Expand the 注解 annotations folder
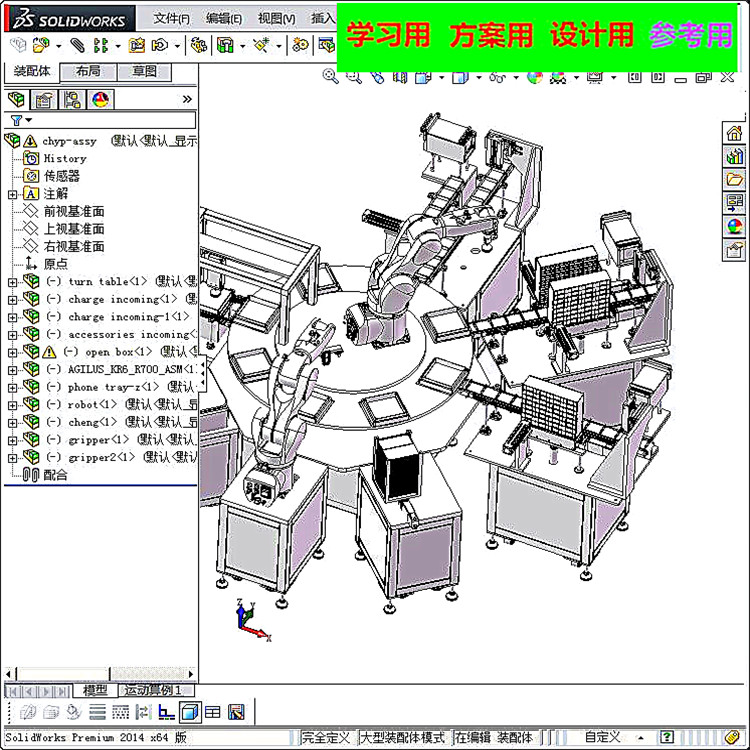Image resolution: width=750 pixels, height=750 pixels. point(12,194)
